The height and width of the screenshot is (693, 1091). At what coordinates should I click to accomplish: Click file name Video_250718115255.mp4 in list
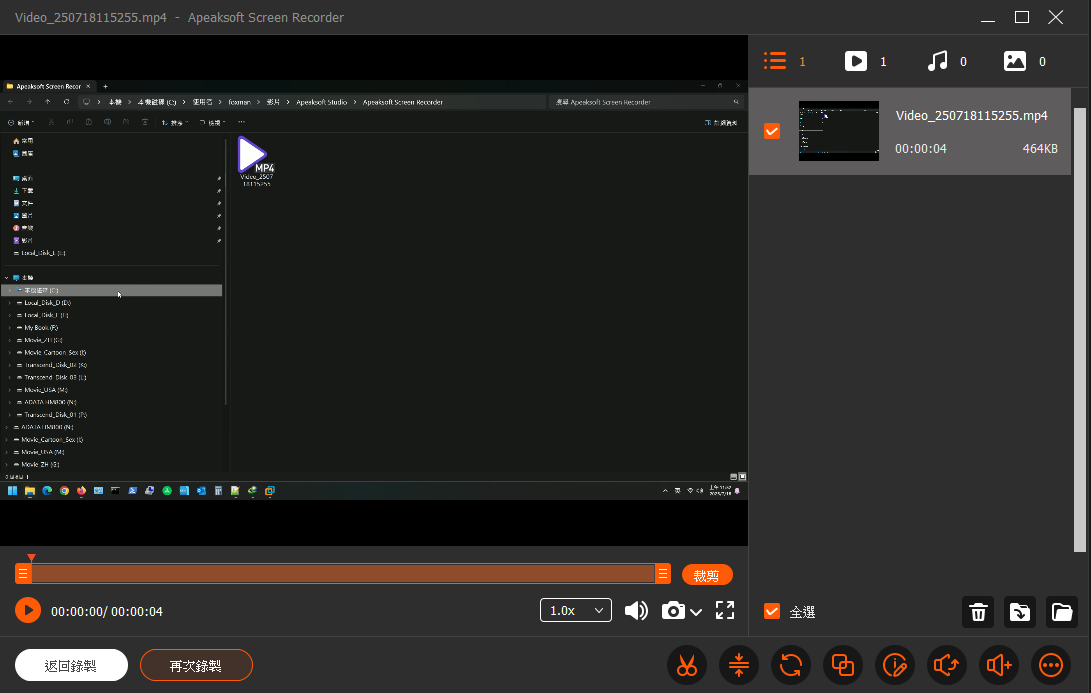[x=971, y=116]
